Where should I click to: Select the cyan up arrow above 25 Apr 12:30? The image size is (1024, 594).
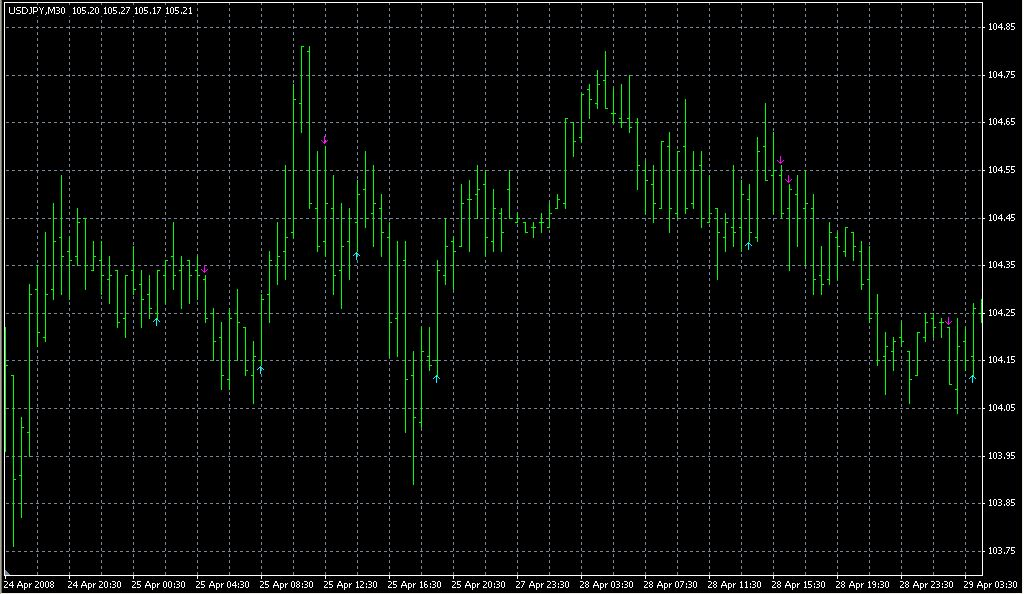357,256
